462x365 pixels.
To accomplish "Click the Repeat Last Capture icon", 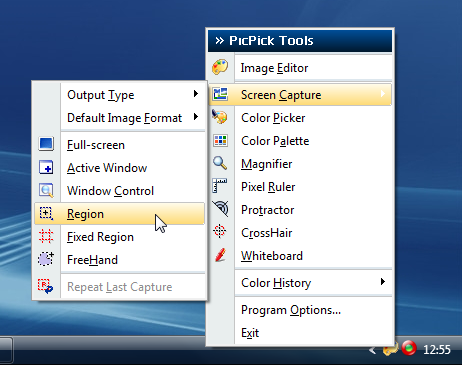I will (45, 286).
